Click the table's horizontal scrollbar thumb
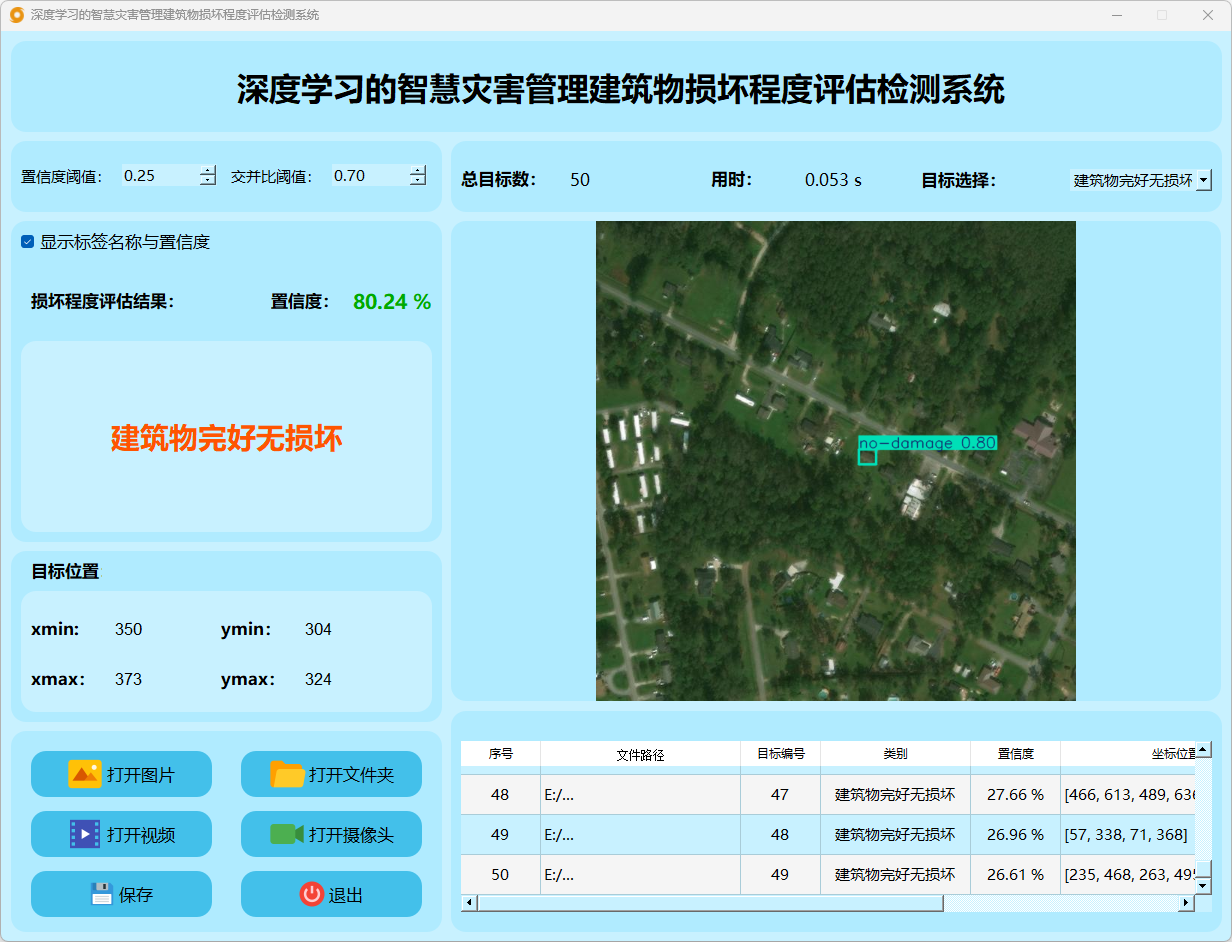The image size is (1232, 942). pyautogui.click(x=710, y=903)
